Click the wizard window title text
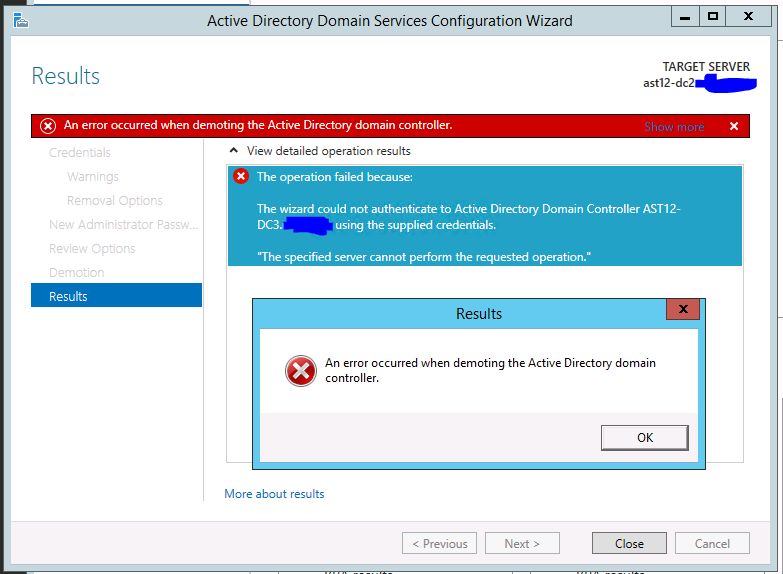783x574 pixels. coord(390,21)
